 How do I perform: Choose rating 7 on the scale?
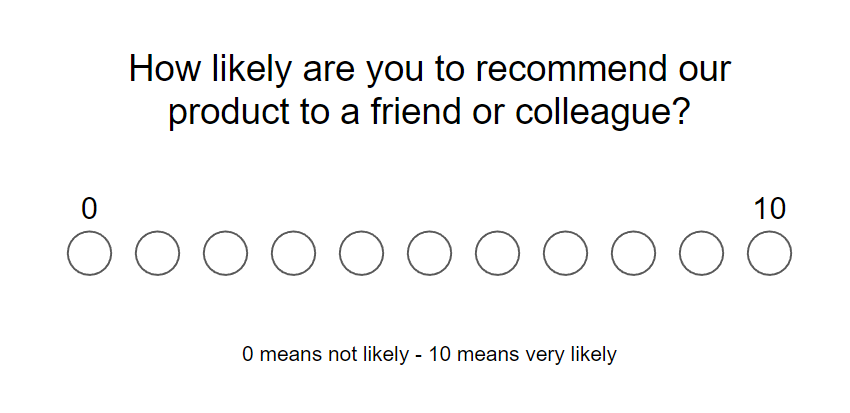565,253
